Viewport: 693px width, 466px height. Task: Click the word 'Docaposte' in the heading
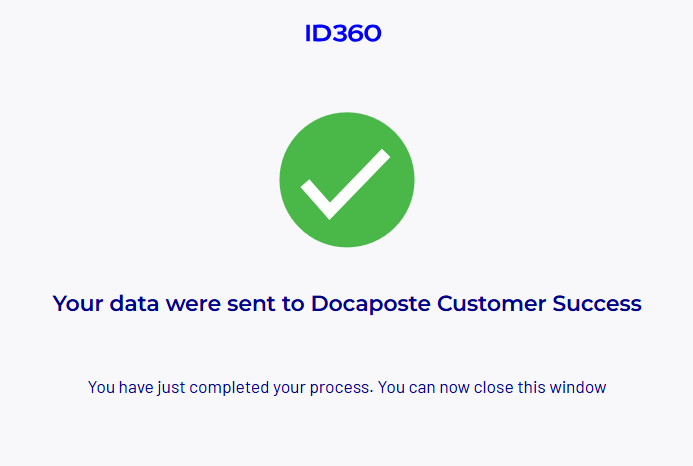[371, 303]
